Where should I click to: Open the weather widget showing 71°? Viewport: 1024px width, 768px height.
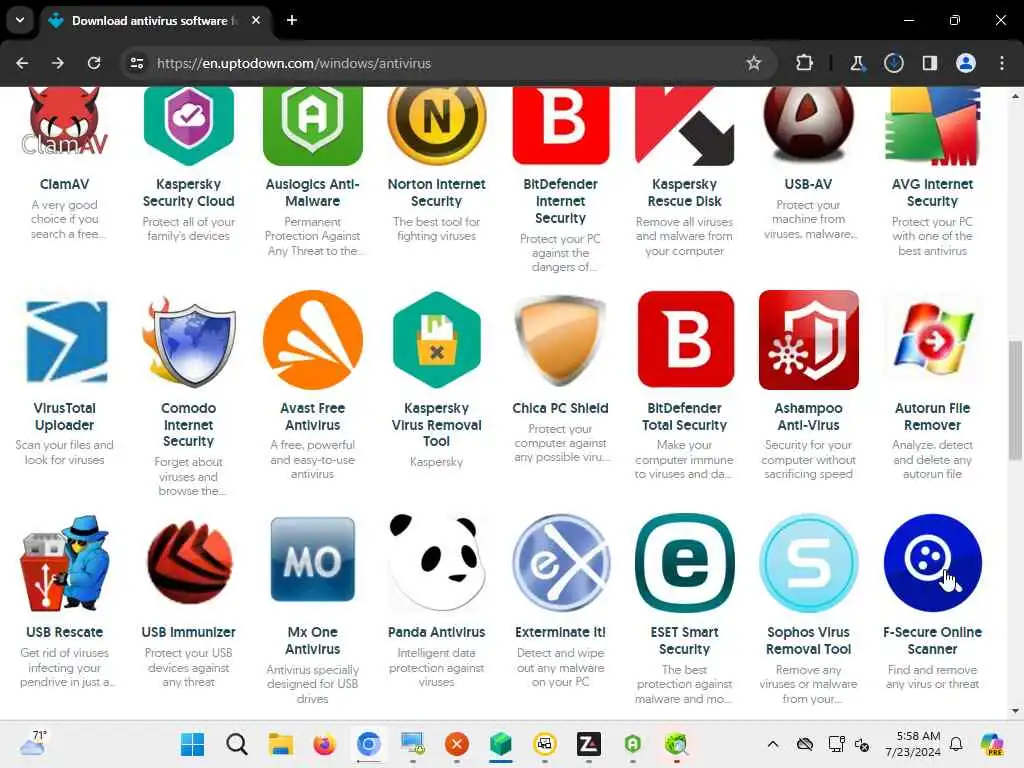pyautogui.click(x=33, y=743)
